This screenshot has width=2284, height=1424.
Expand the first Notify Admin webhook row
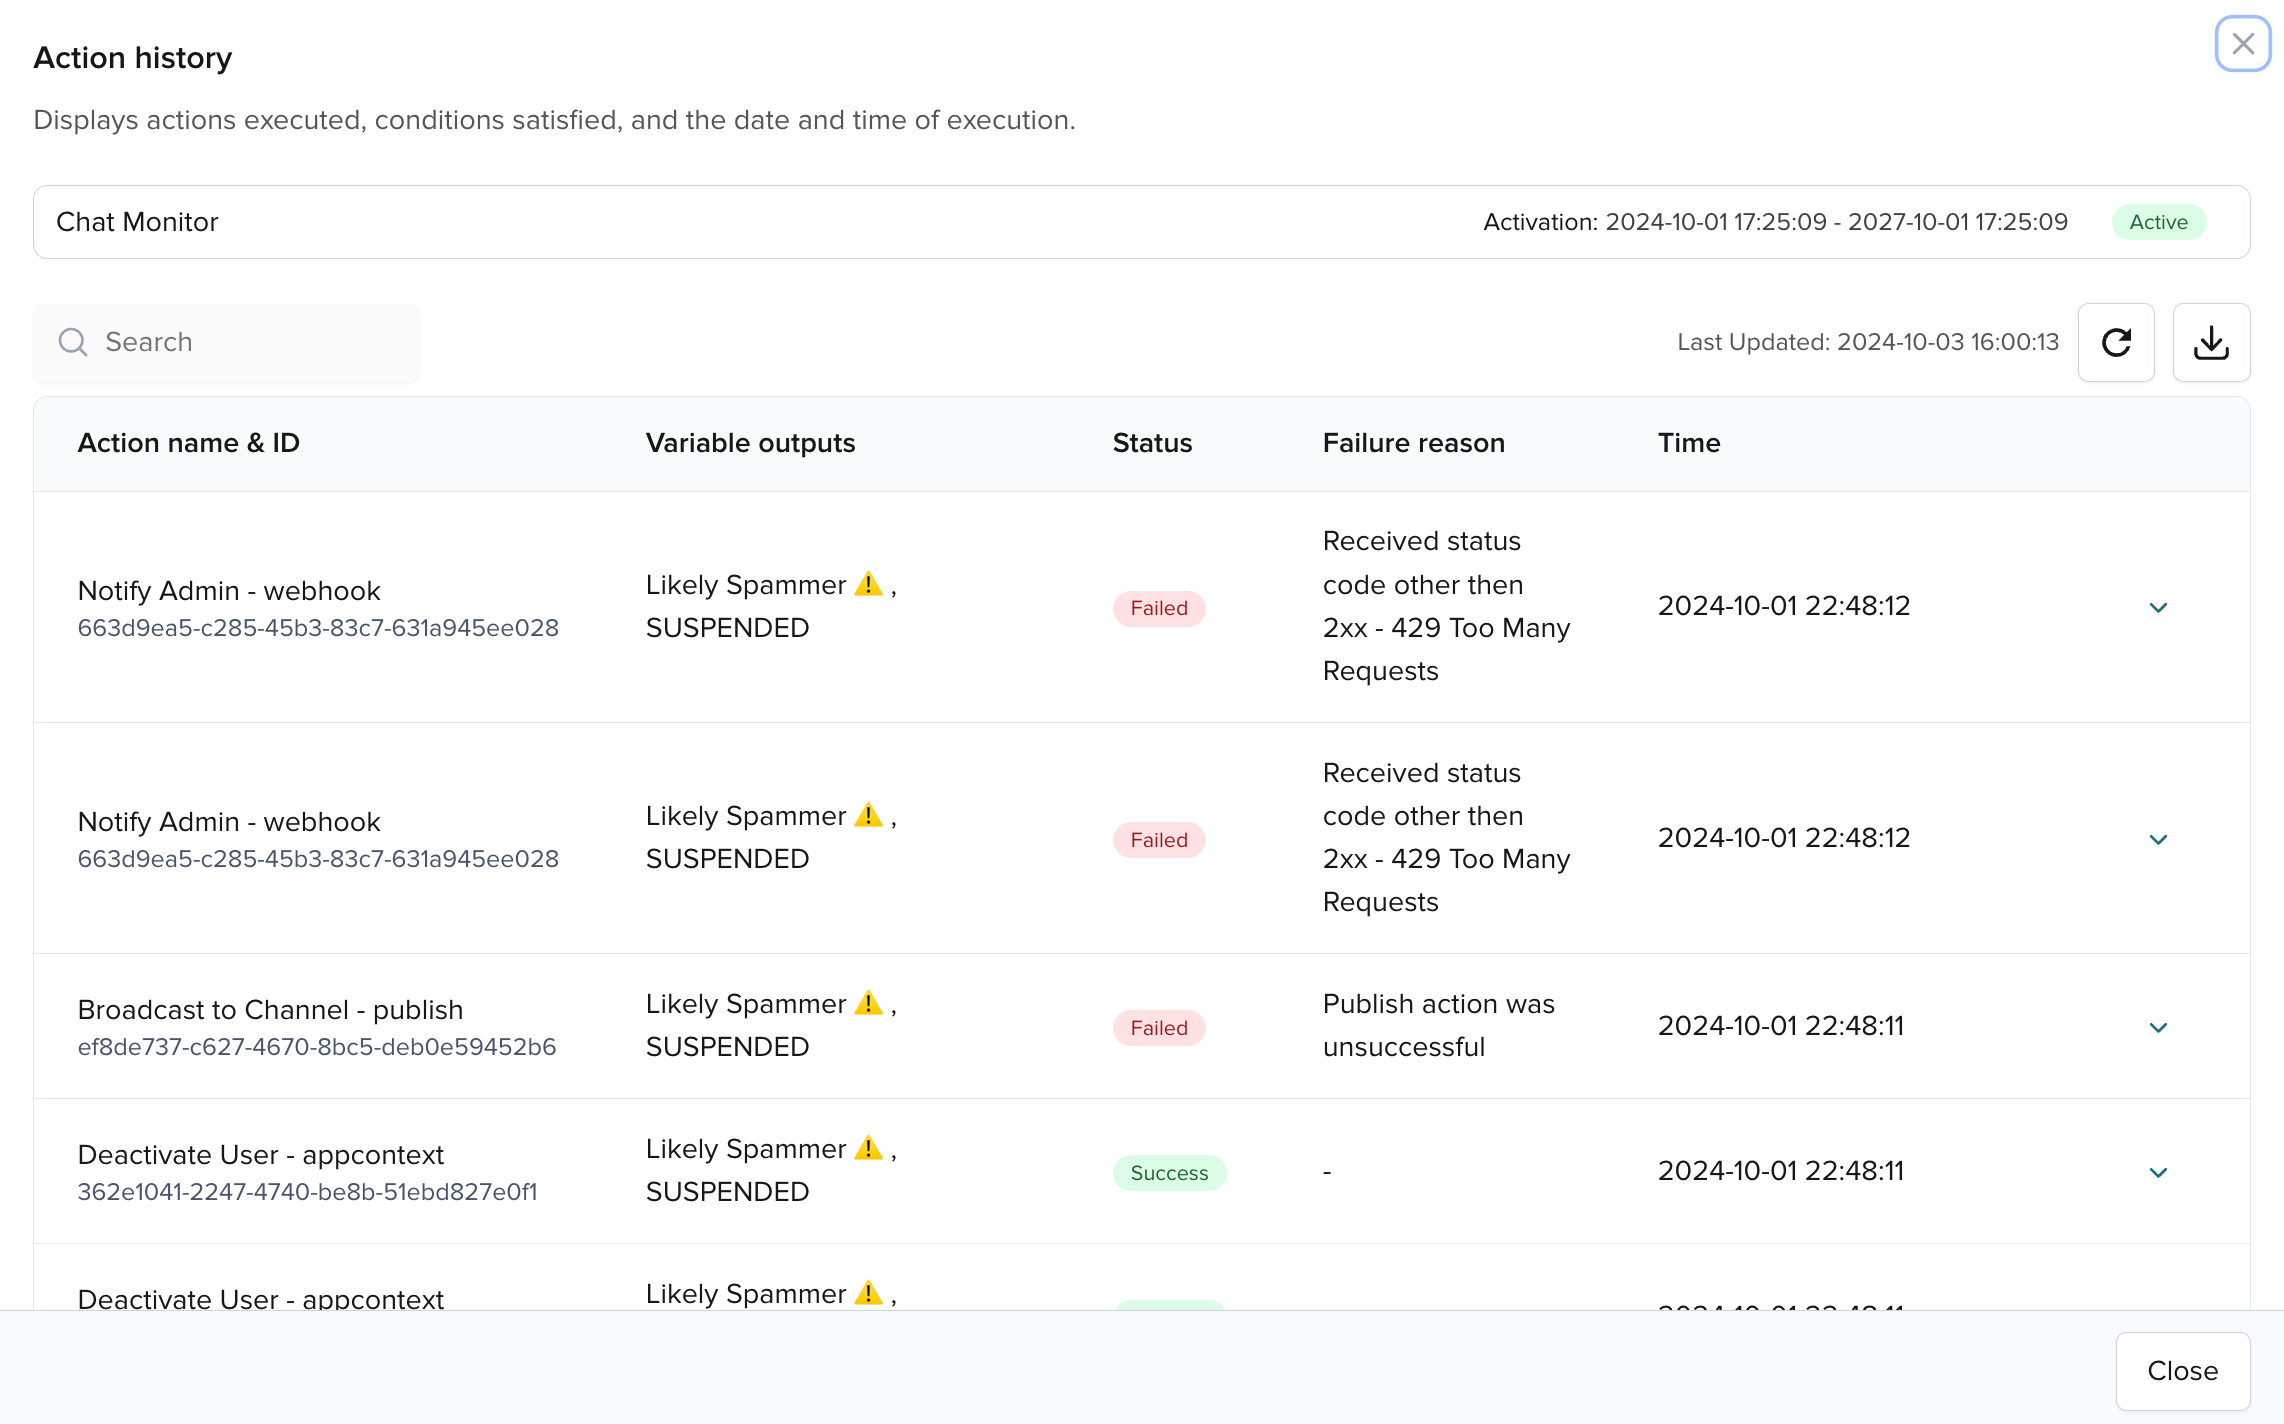(x=2158, y=608)
